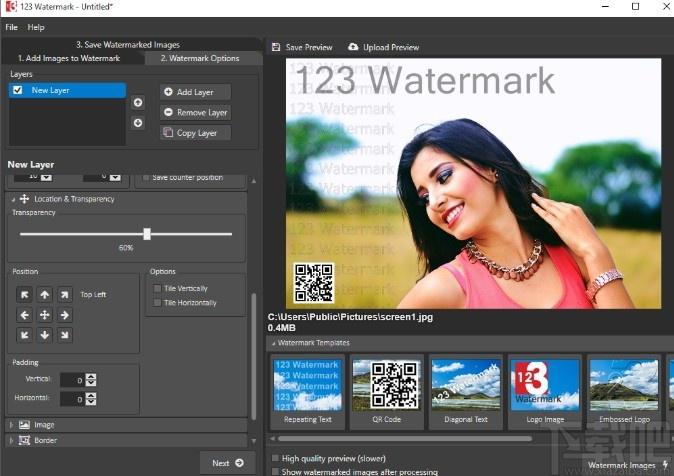Click the Transparency slider handle
Image resolution: width=674 pixels, height=476 pixels.
(x=147, y=234)
